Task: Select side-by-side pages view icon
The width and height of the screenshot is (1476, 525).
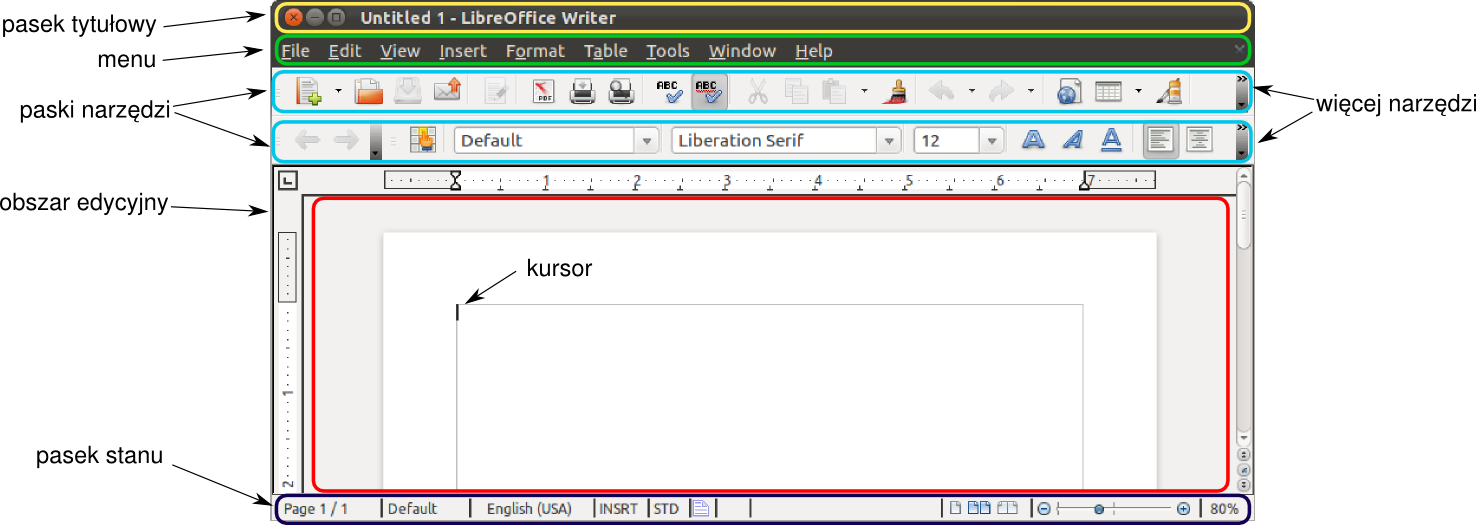Action: tap(978, 508)
